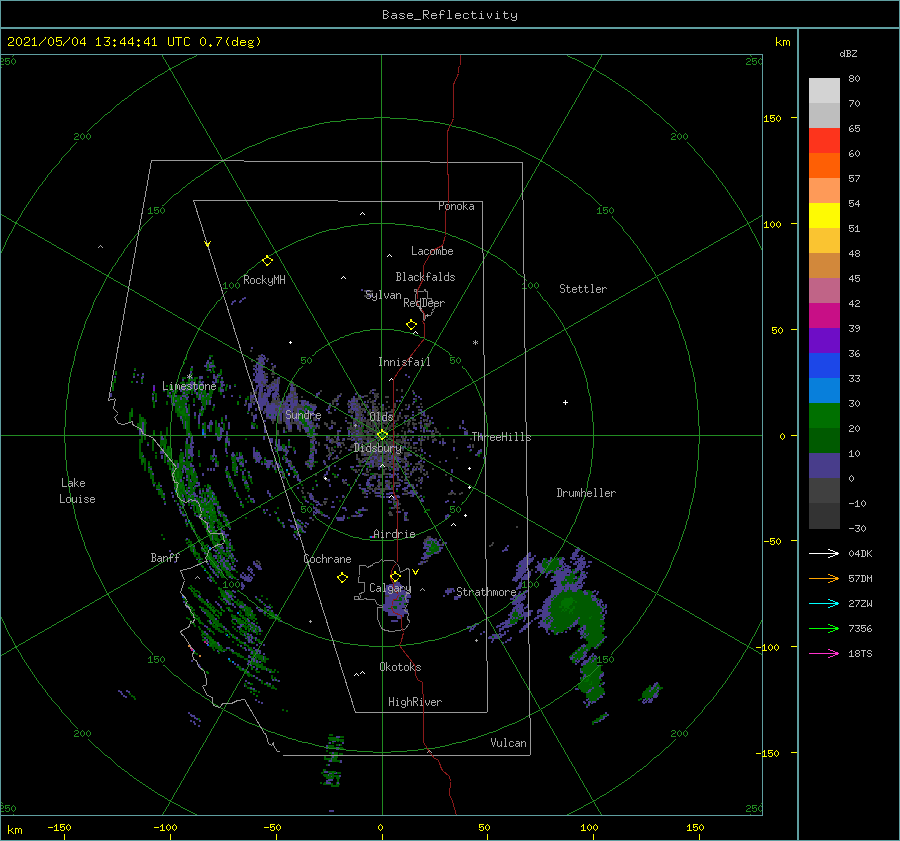Click the yellow diamond marker south of RedDeer

[411, 325]
